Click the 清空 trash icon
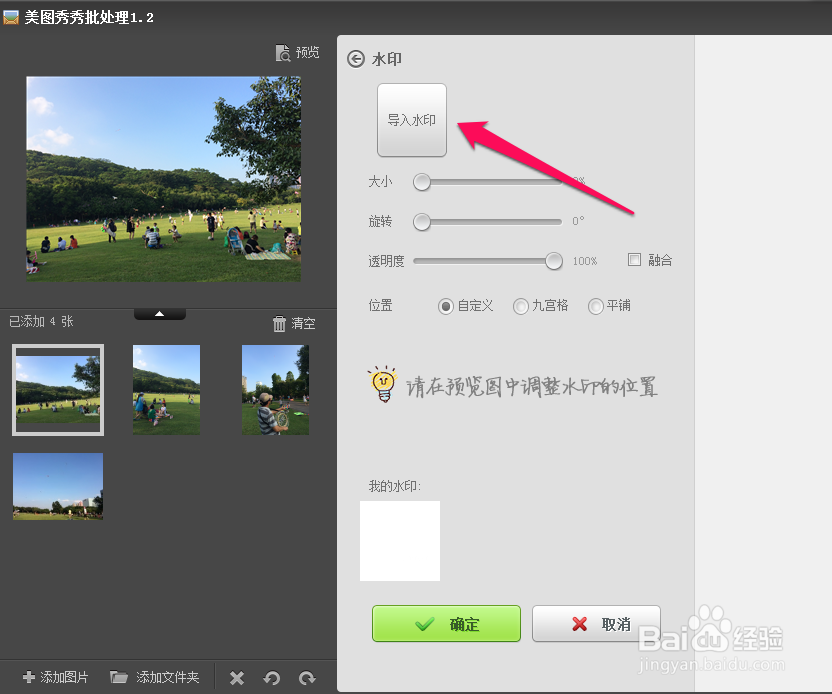Viewport: 832px width, 694px height. coord(279,323)
